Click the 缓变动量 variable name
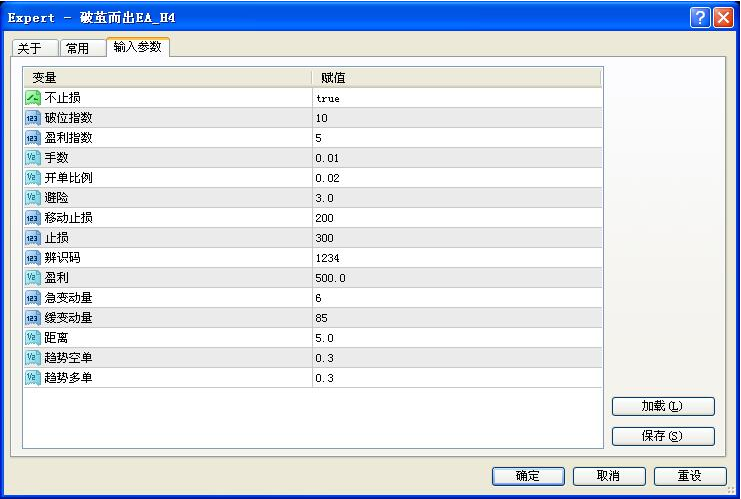The width and height of the screenshot is (741, 499). coord(69,318)
